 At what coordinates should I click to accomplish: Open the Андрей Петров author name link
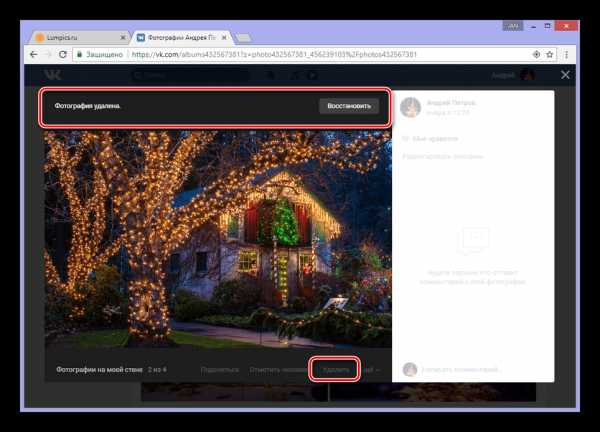[x=452, y=103]
